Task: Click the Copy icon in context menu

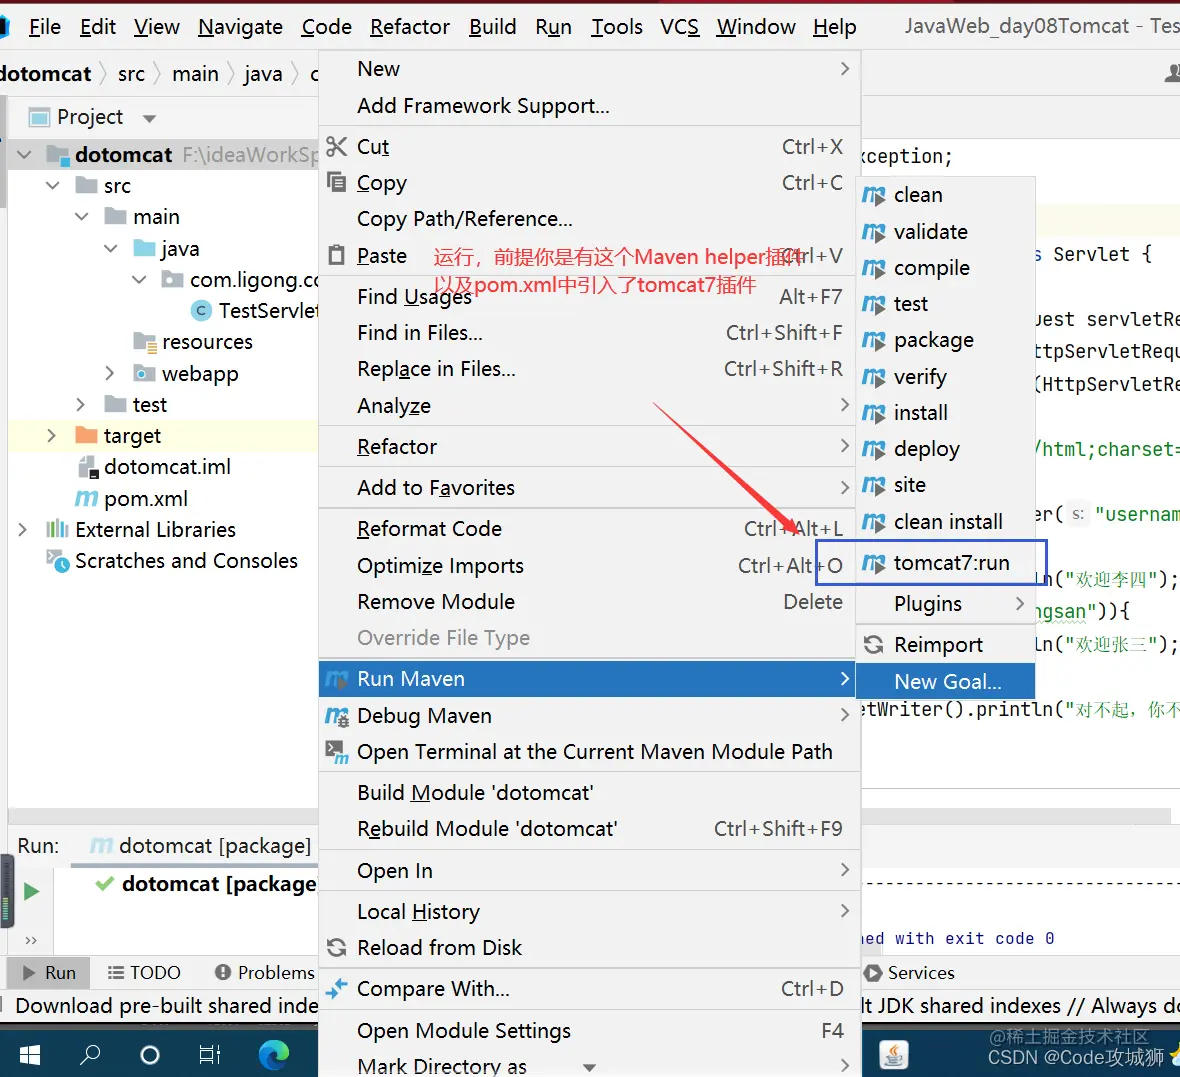Action: click(336, 182)
